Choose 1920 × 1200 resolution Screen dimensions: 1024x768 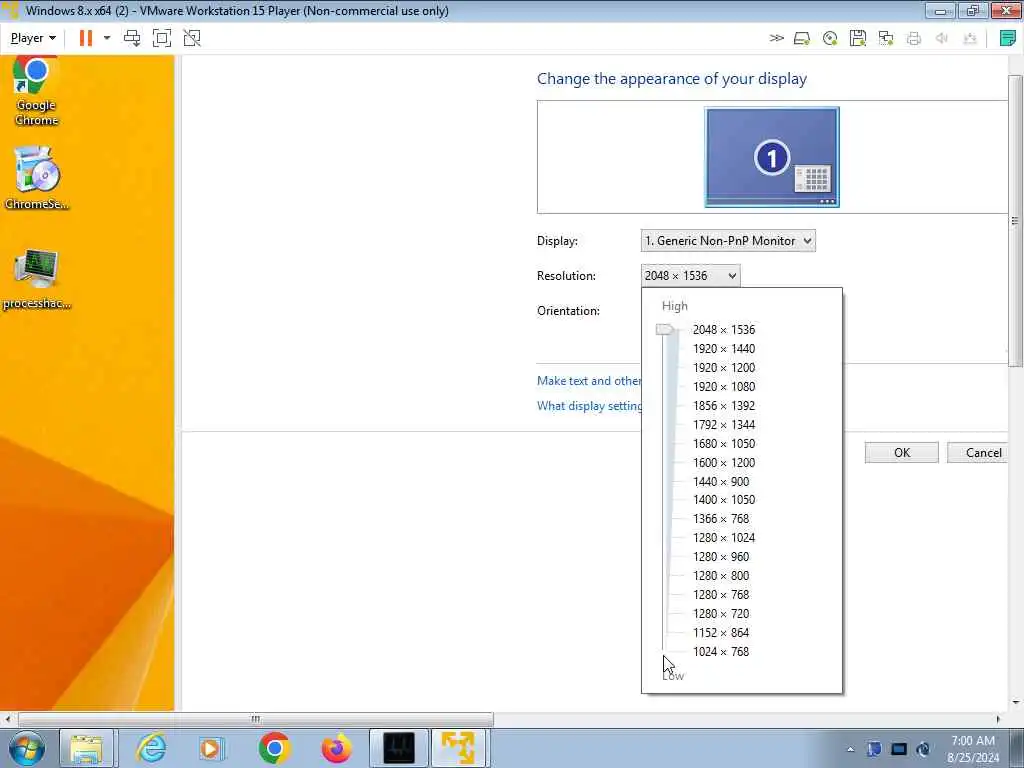[724, 368]
